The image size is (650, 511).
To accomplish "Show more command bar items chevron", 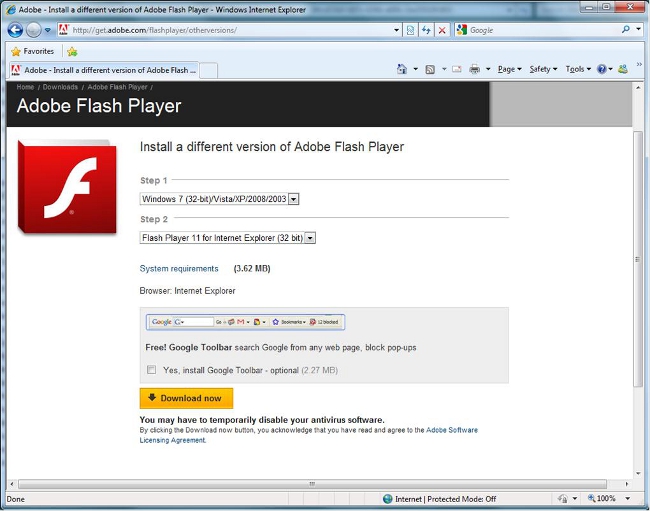I will tap(639, 65).
